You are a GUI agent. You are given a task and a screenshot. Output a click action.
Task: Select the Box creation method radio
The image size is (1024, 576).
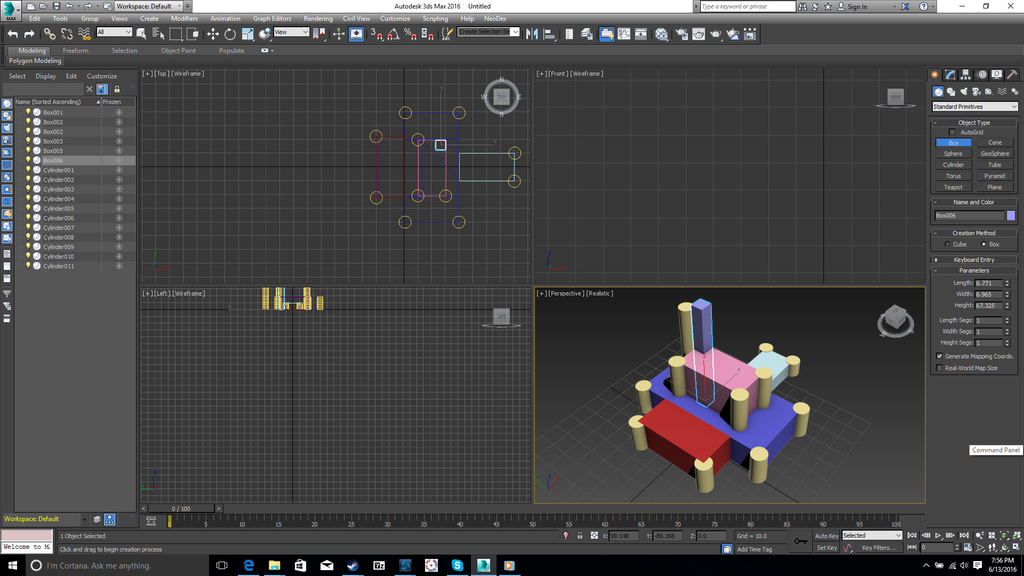(x=984, y=244)
